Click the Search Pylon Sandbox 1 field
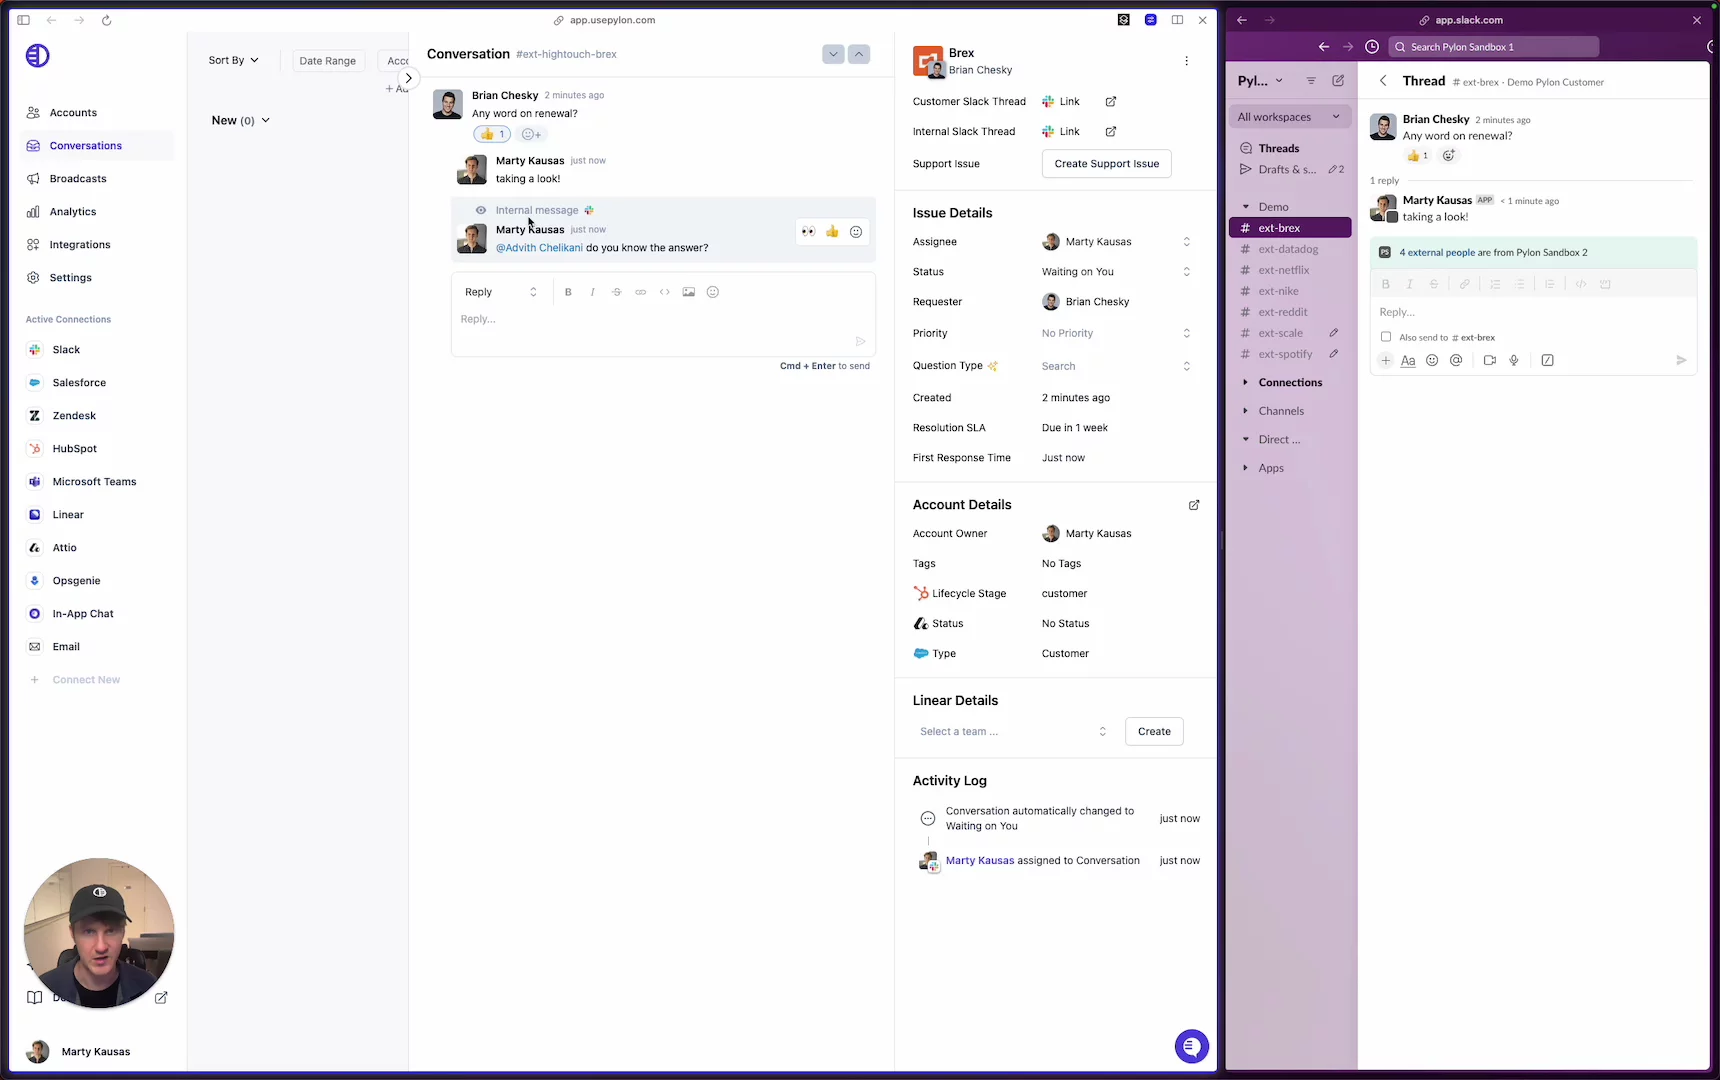The width and height of the screenshot is (1720, 1080). pos(1495,47)
